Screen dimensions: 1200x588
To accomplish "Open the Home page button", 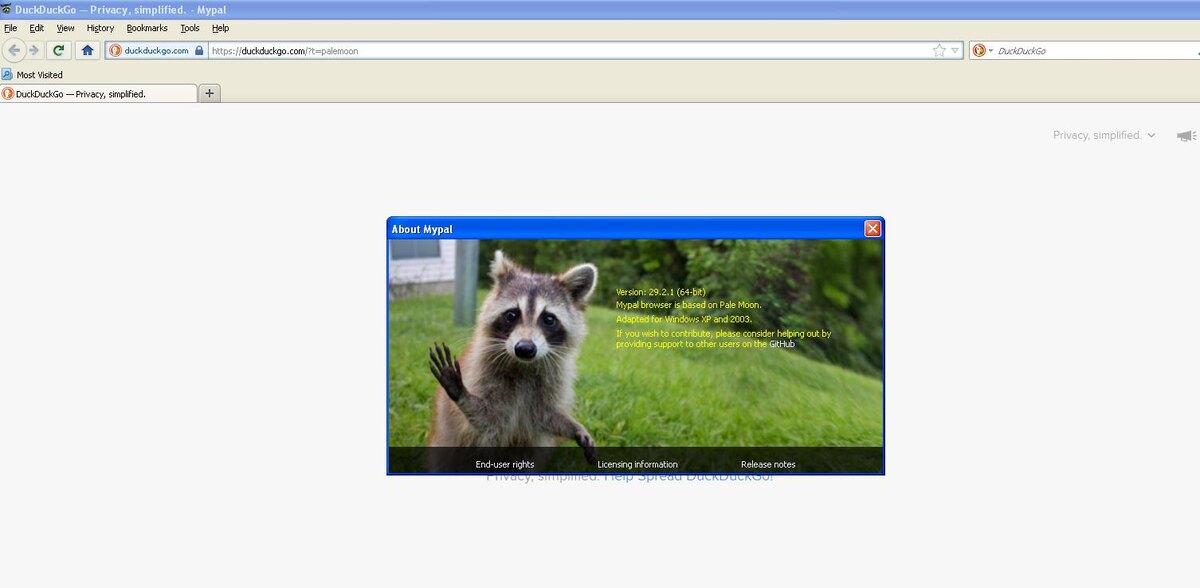I will 88,50.
